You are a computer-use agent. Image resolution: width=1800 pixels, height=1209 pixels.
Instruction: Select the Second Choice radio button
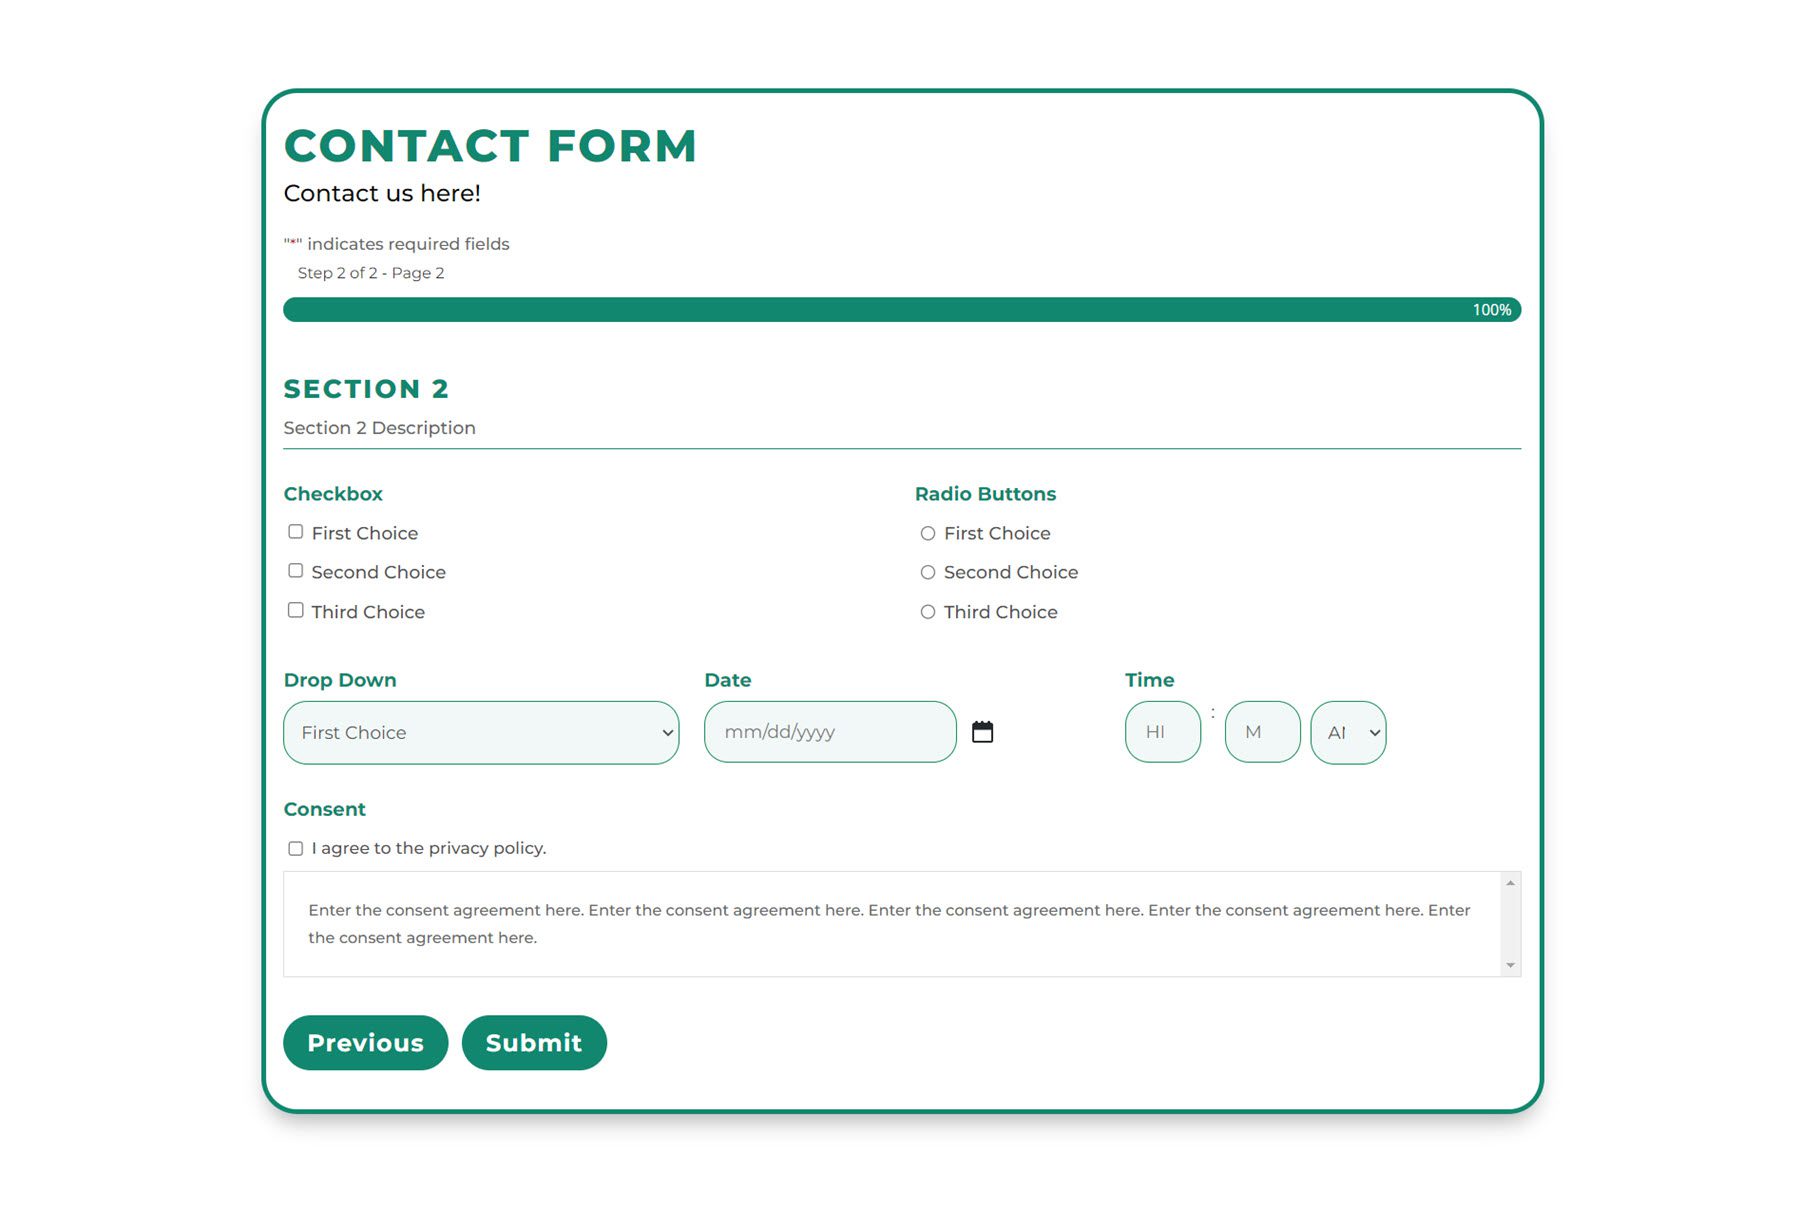point(927,572)
